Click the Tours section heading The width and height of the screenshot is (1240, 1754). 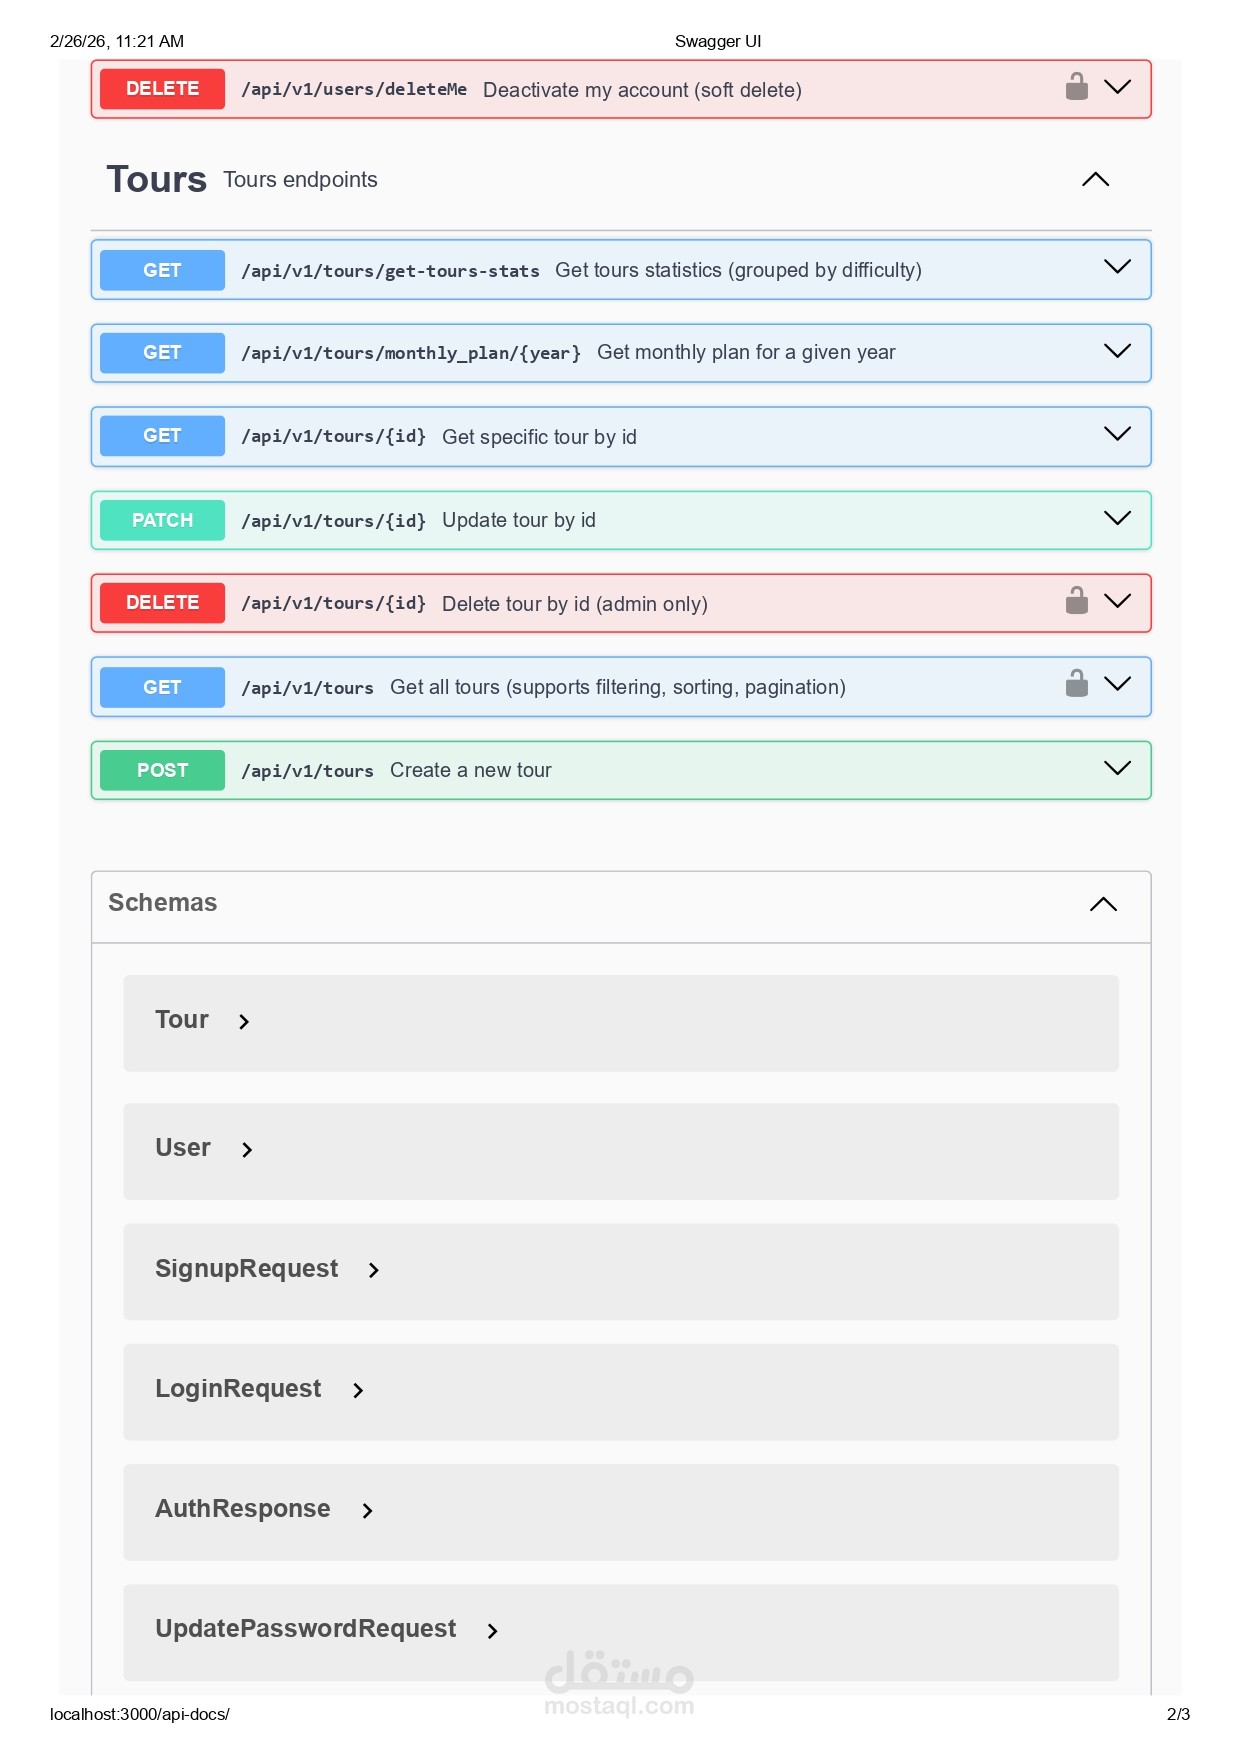point(156,180)
